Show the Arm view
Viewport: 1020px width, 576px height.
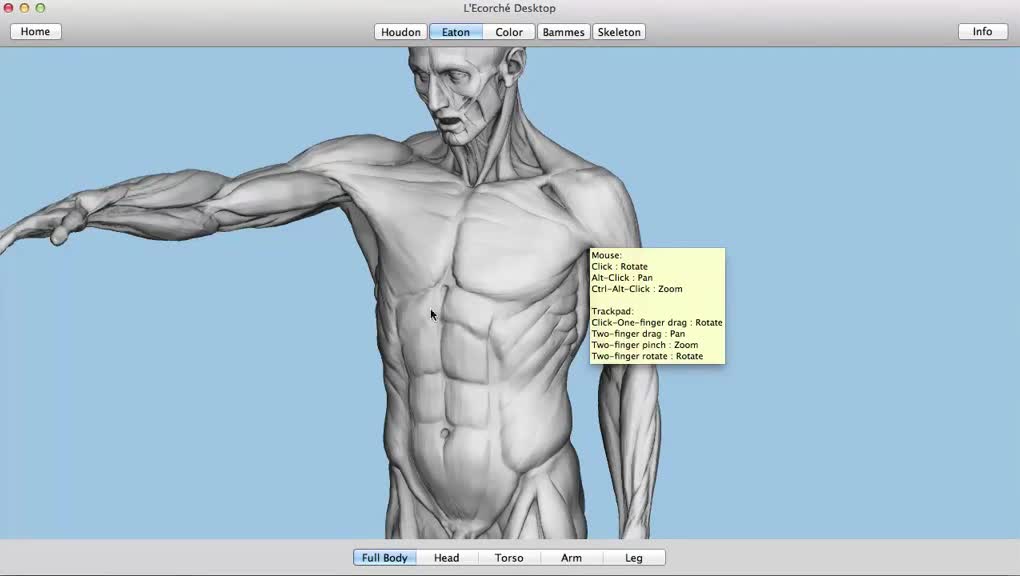point(571,558)
